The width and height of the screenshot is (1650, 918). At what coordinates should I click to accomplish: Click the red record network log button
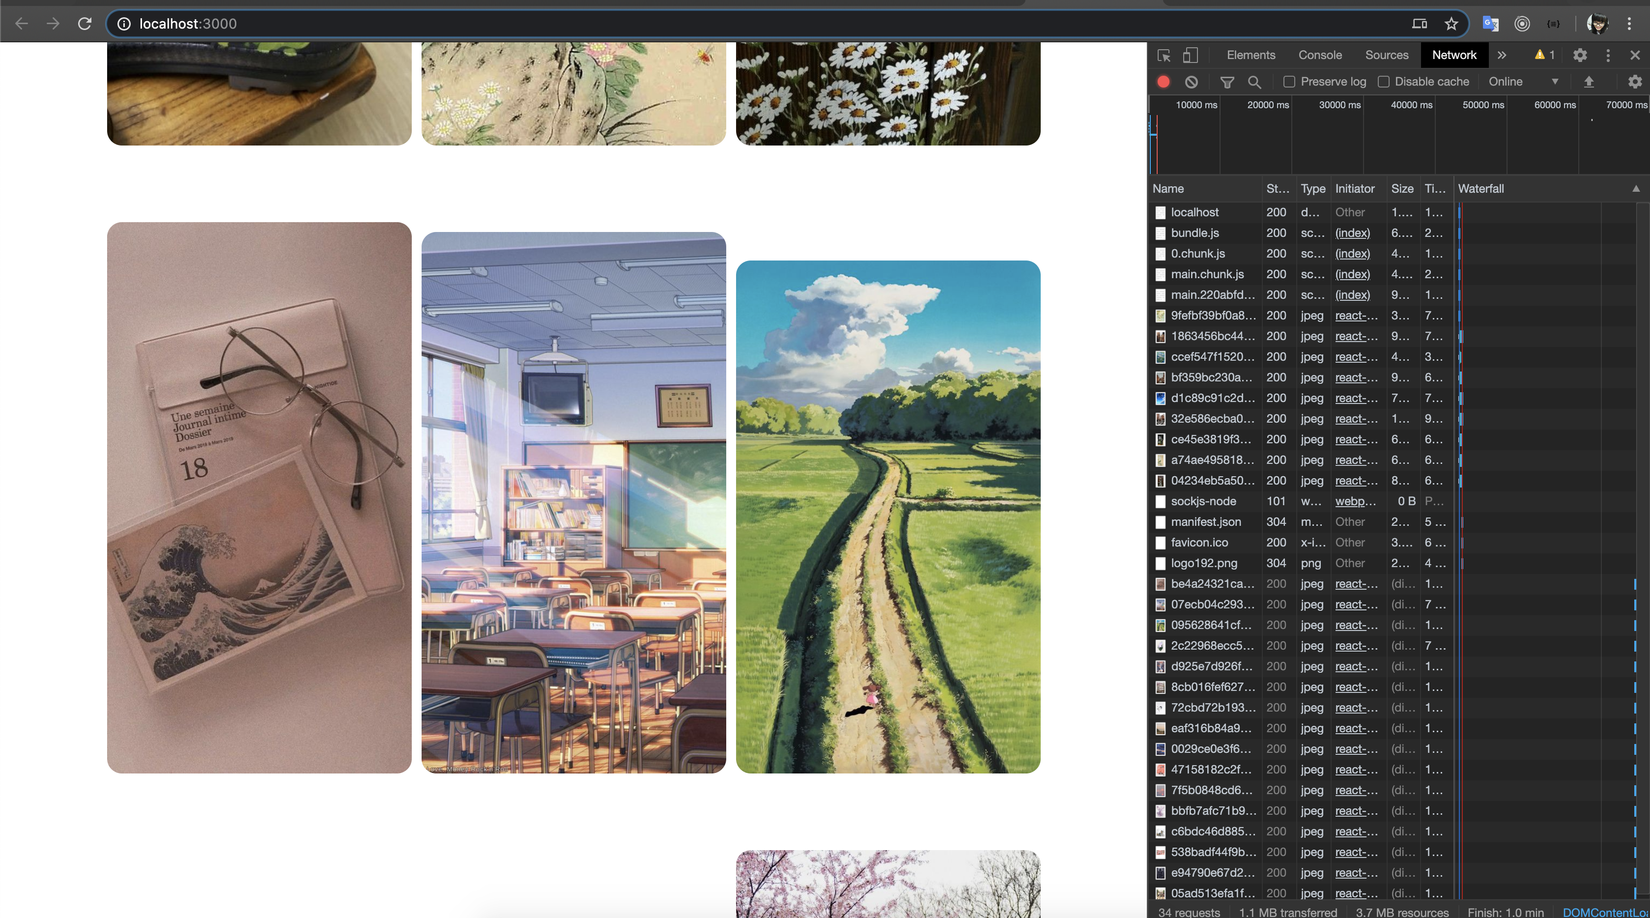click(x=1163, y=82)
